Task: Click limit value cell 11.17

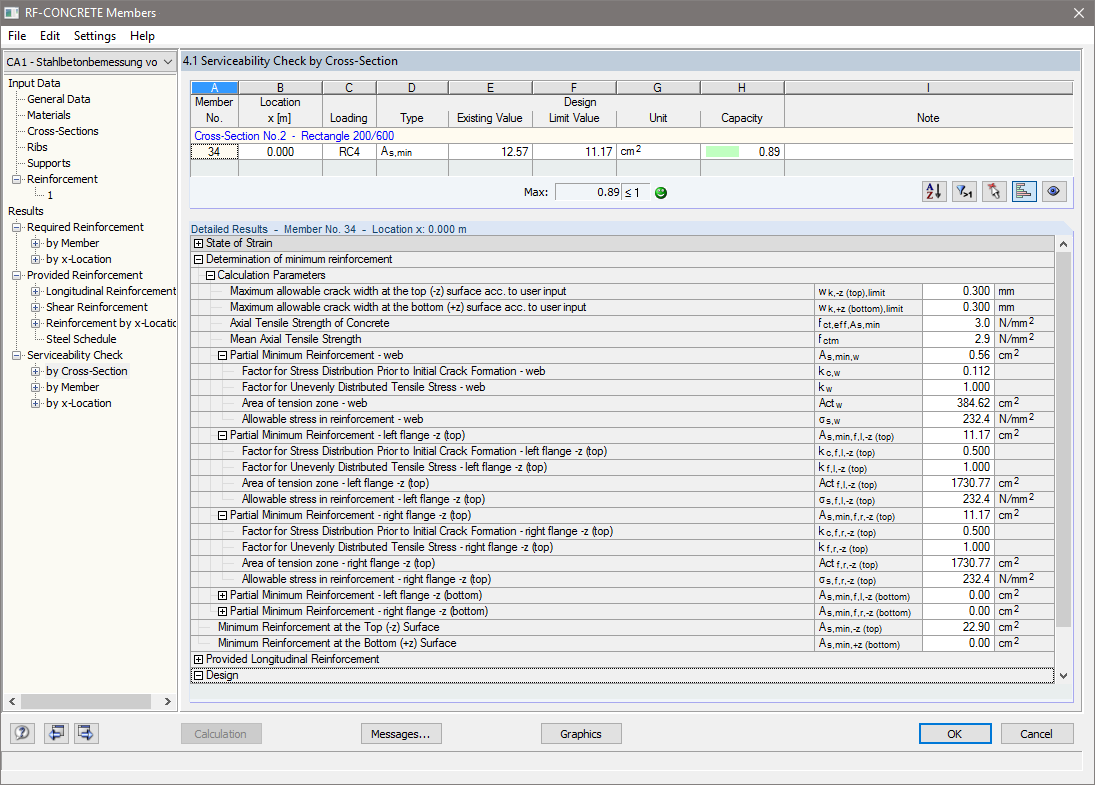Action: click(574, 152)
